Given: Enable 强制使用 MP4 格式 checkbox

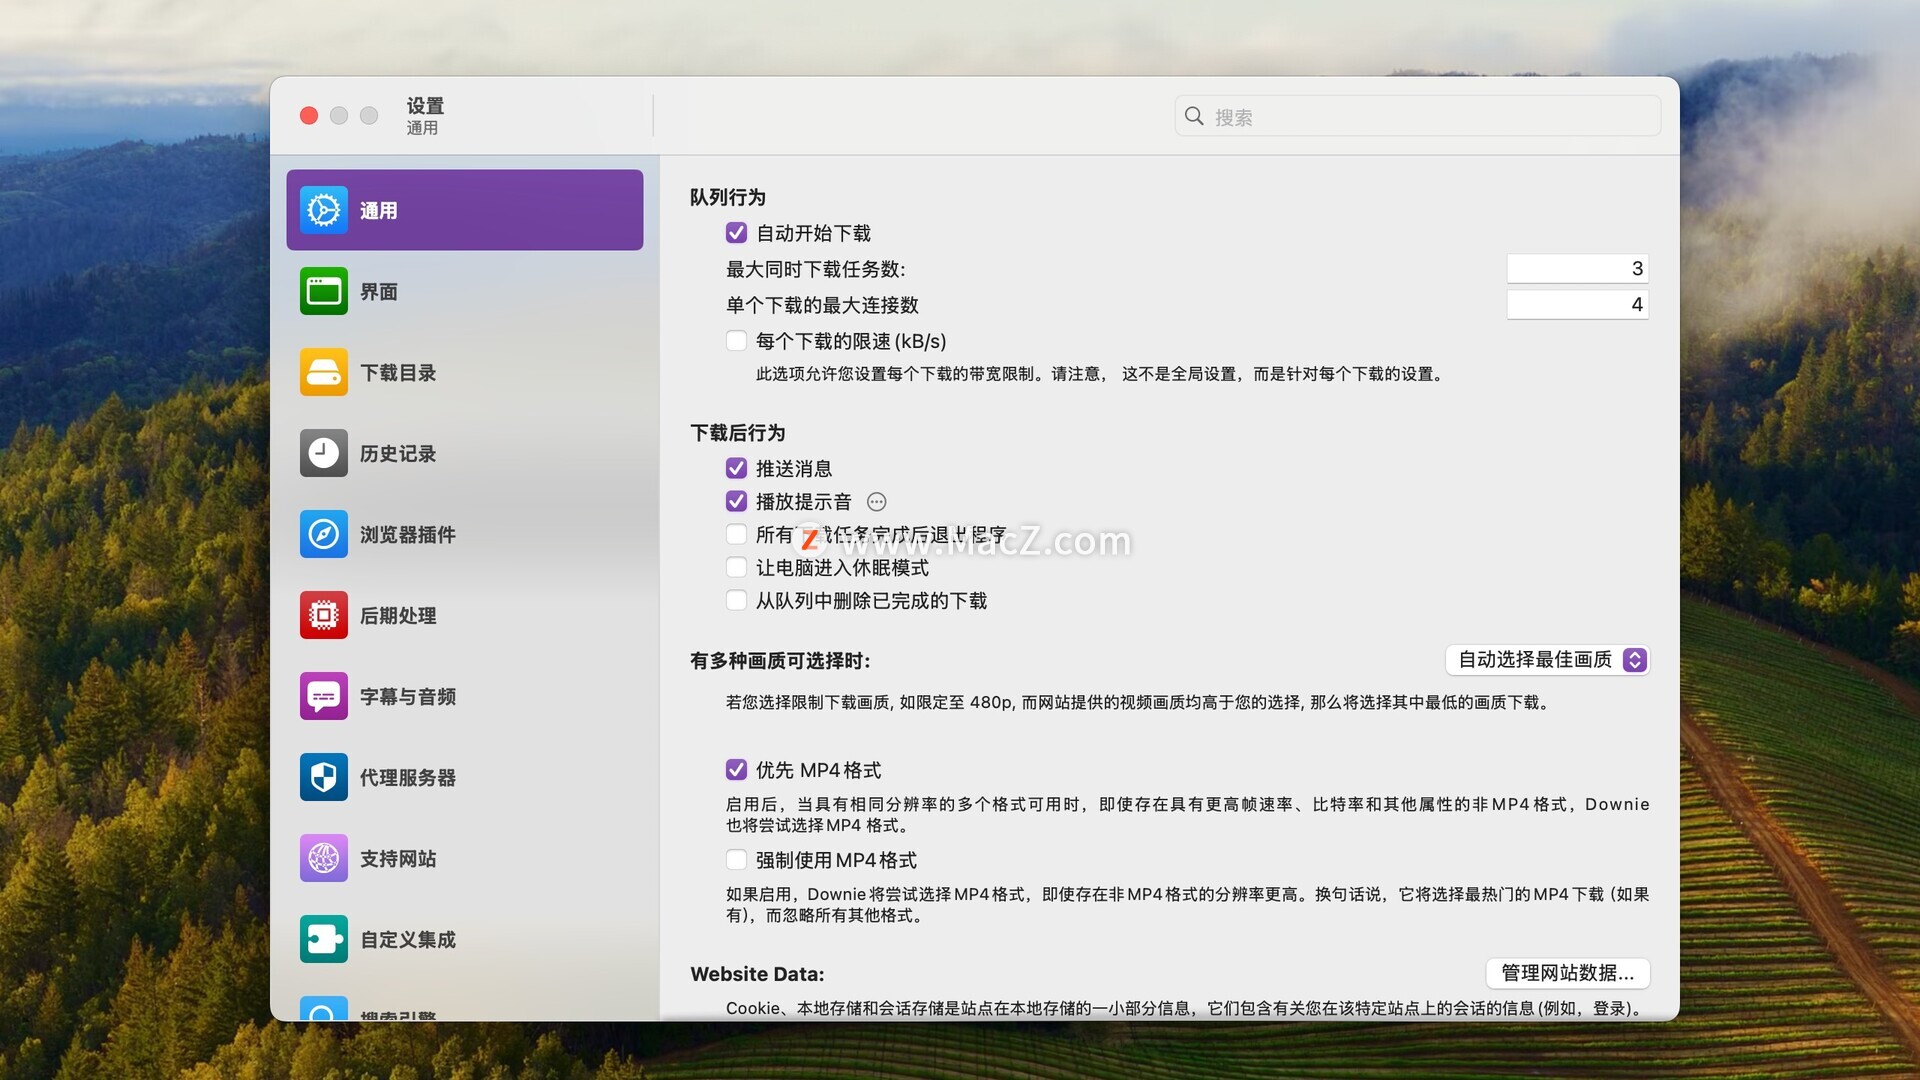Looking at the screenshot, I should [736, 860].
